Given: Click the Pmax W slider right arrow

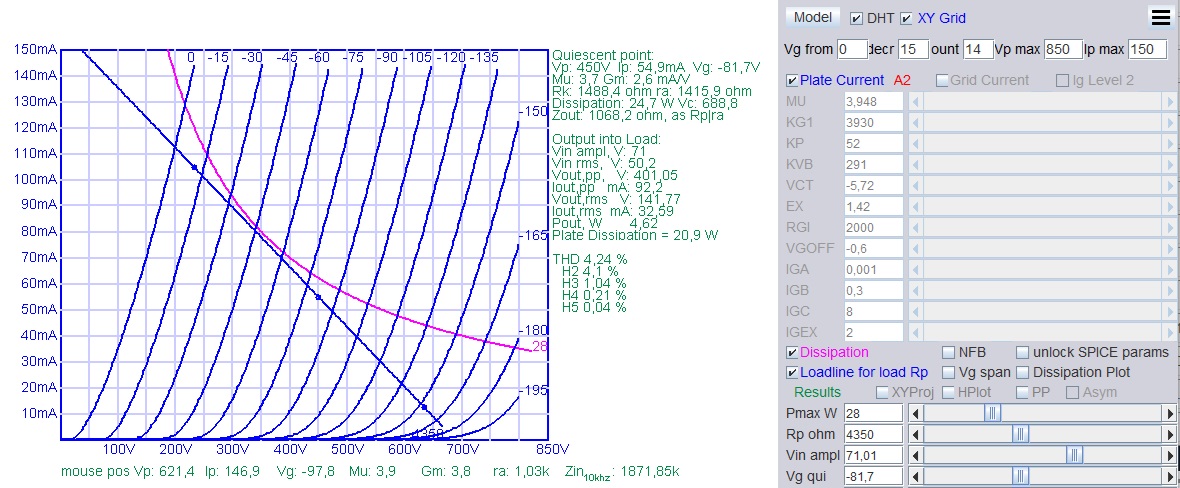Looking at the screenshot, I should tap(1170, 413).
